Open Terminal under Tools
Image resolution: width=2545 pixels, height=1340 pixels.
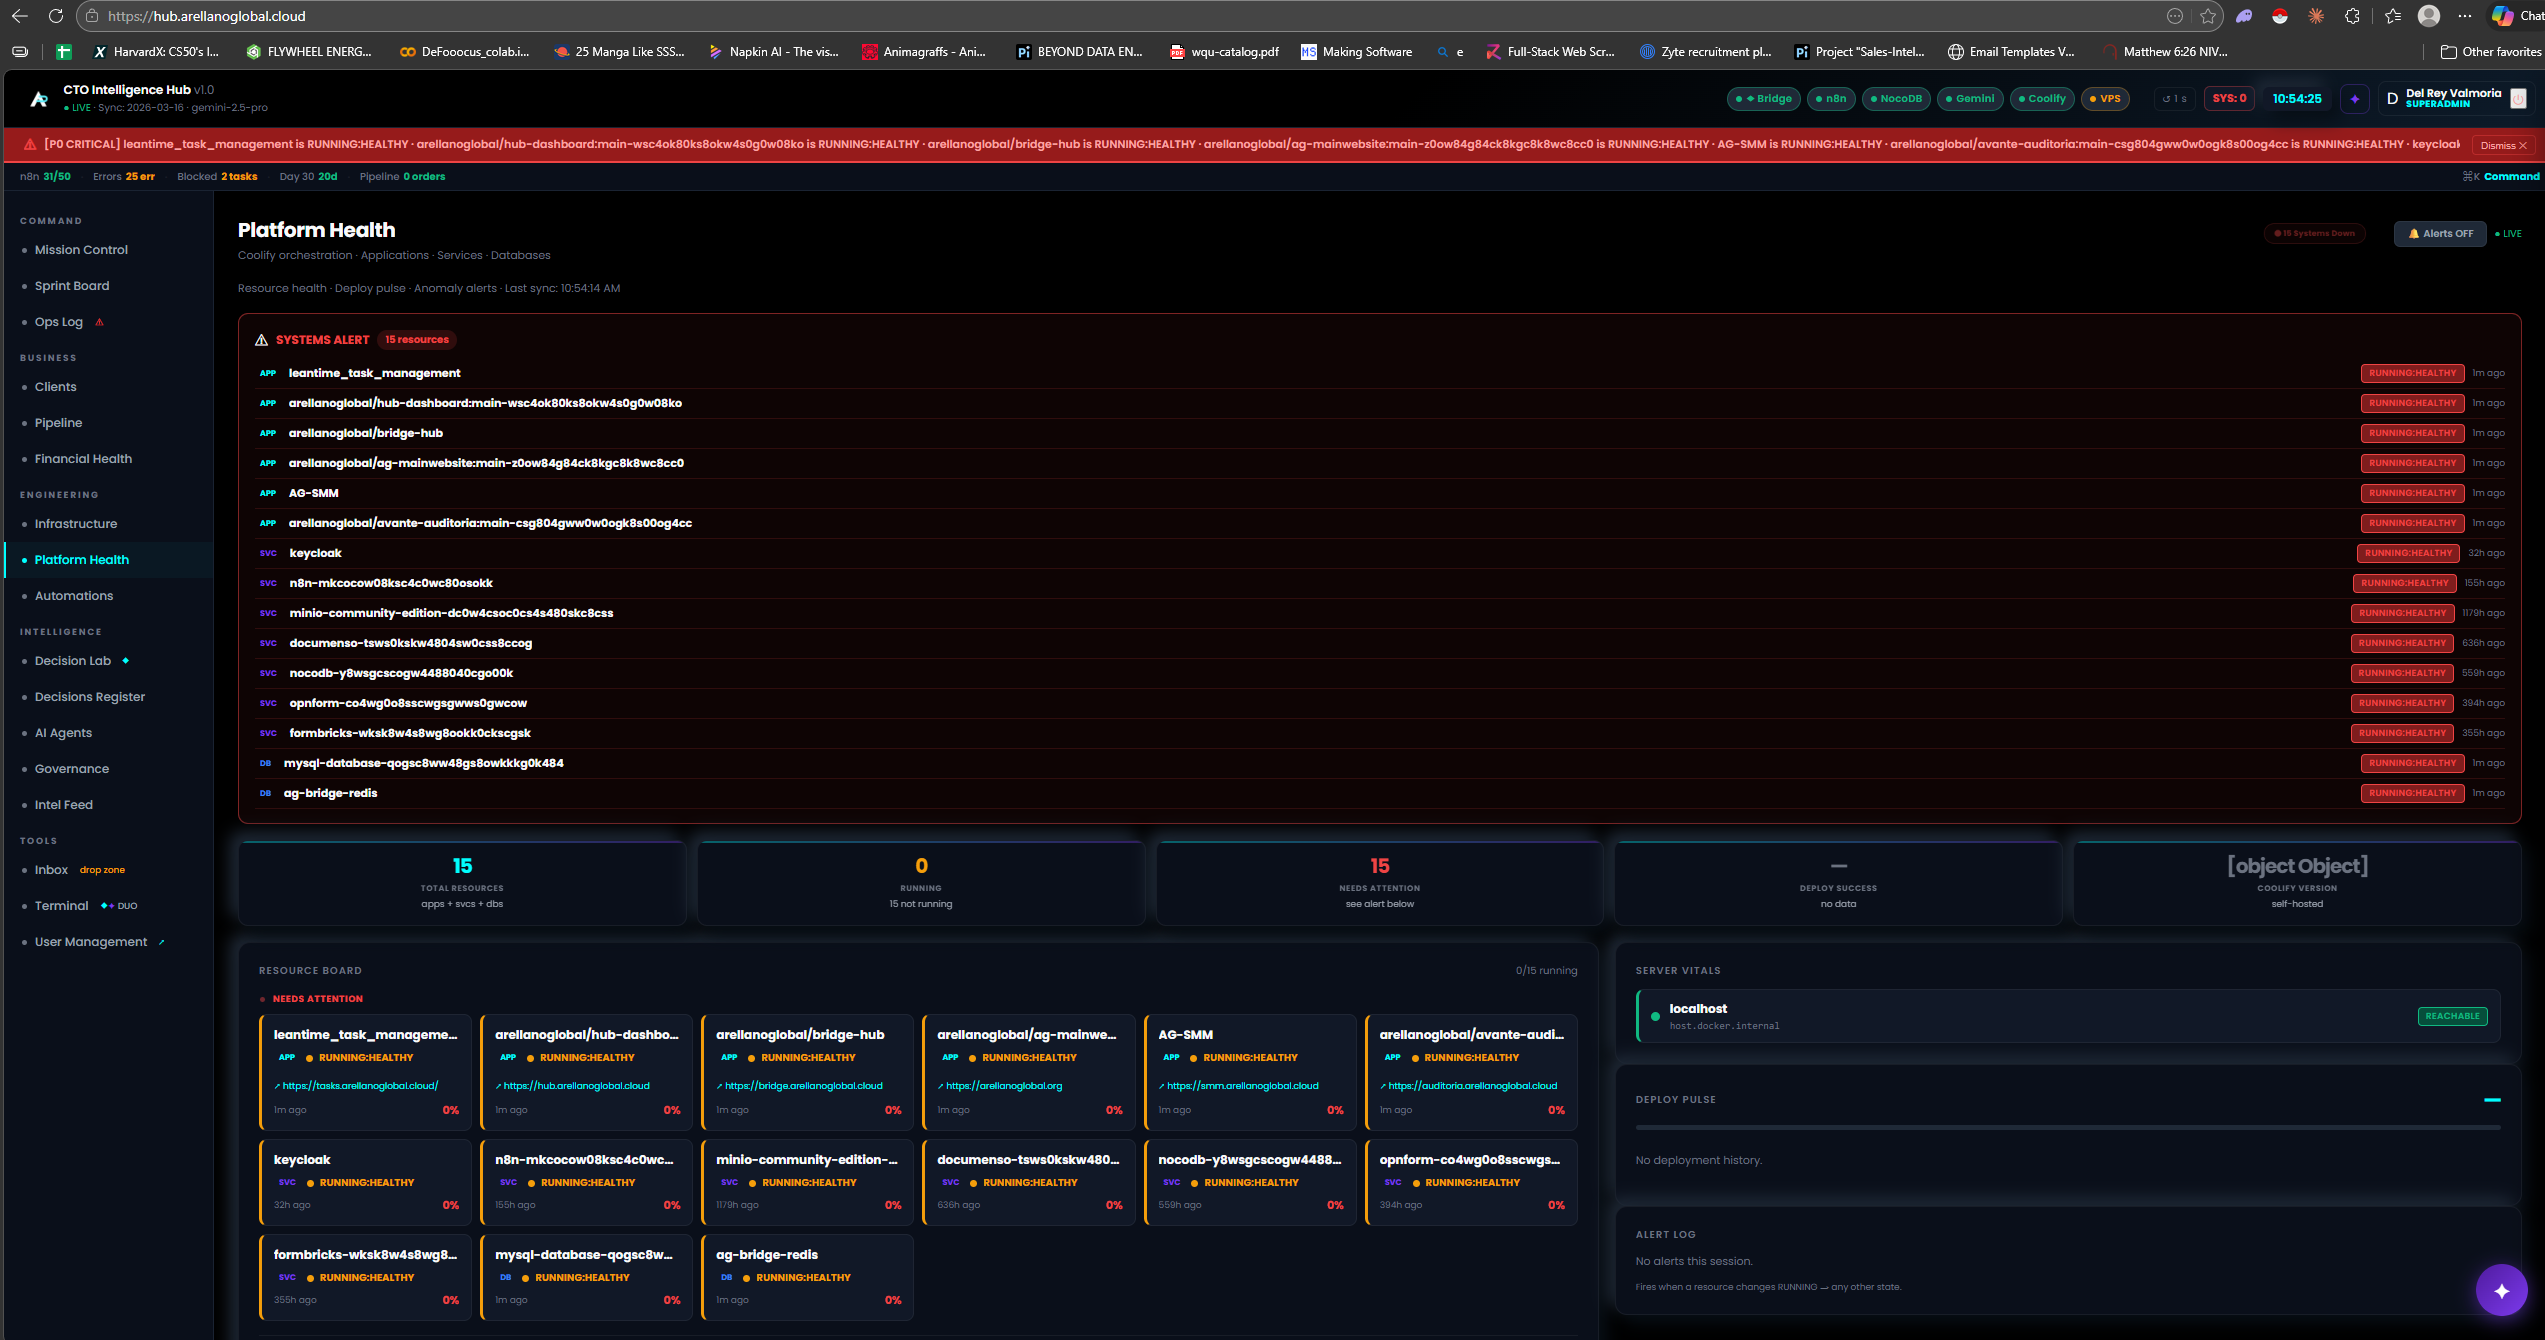tap(62, 906)
